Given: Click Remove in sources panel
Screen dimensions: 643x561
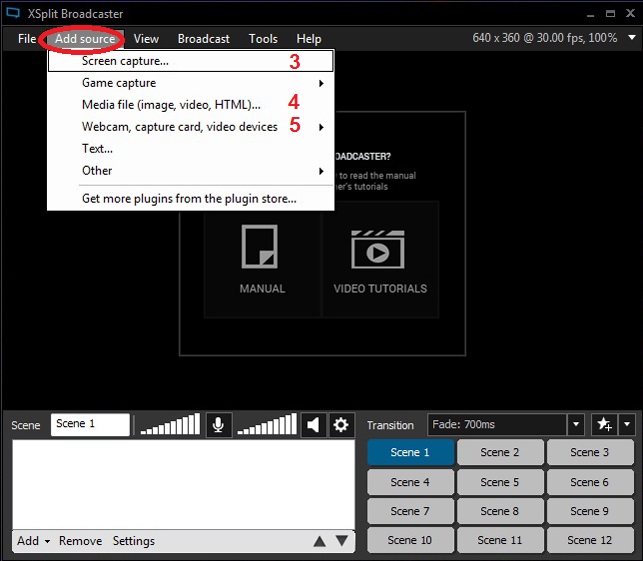Looking at the screenshot, I should click(x=80, y=541).
